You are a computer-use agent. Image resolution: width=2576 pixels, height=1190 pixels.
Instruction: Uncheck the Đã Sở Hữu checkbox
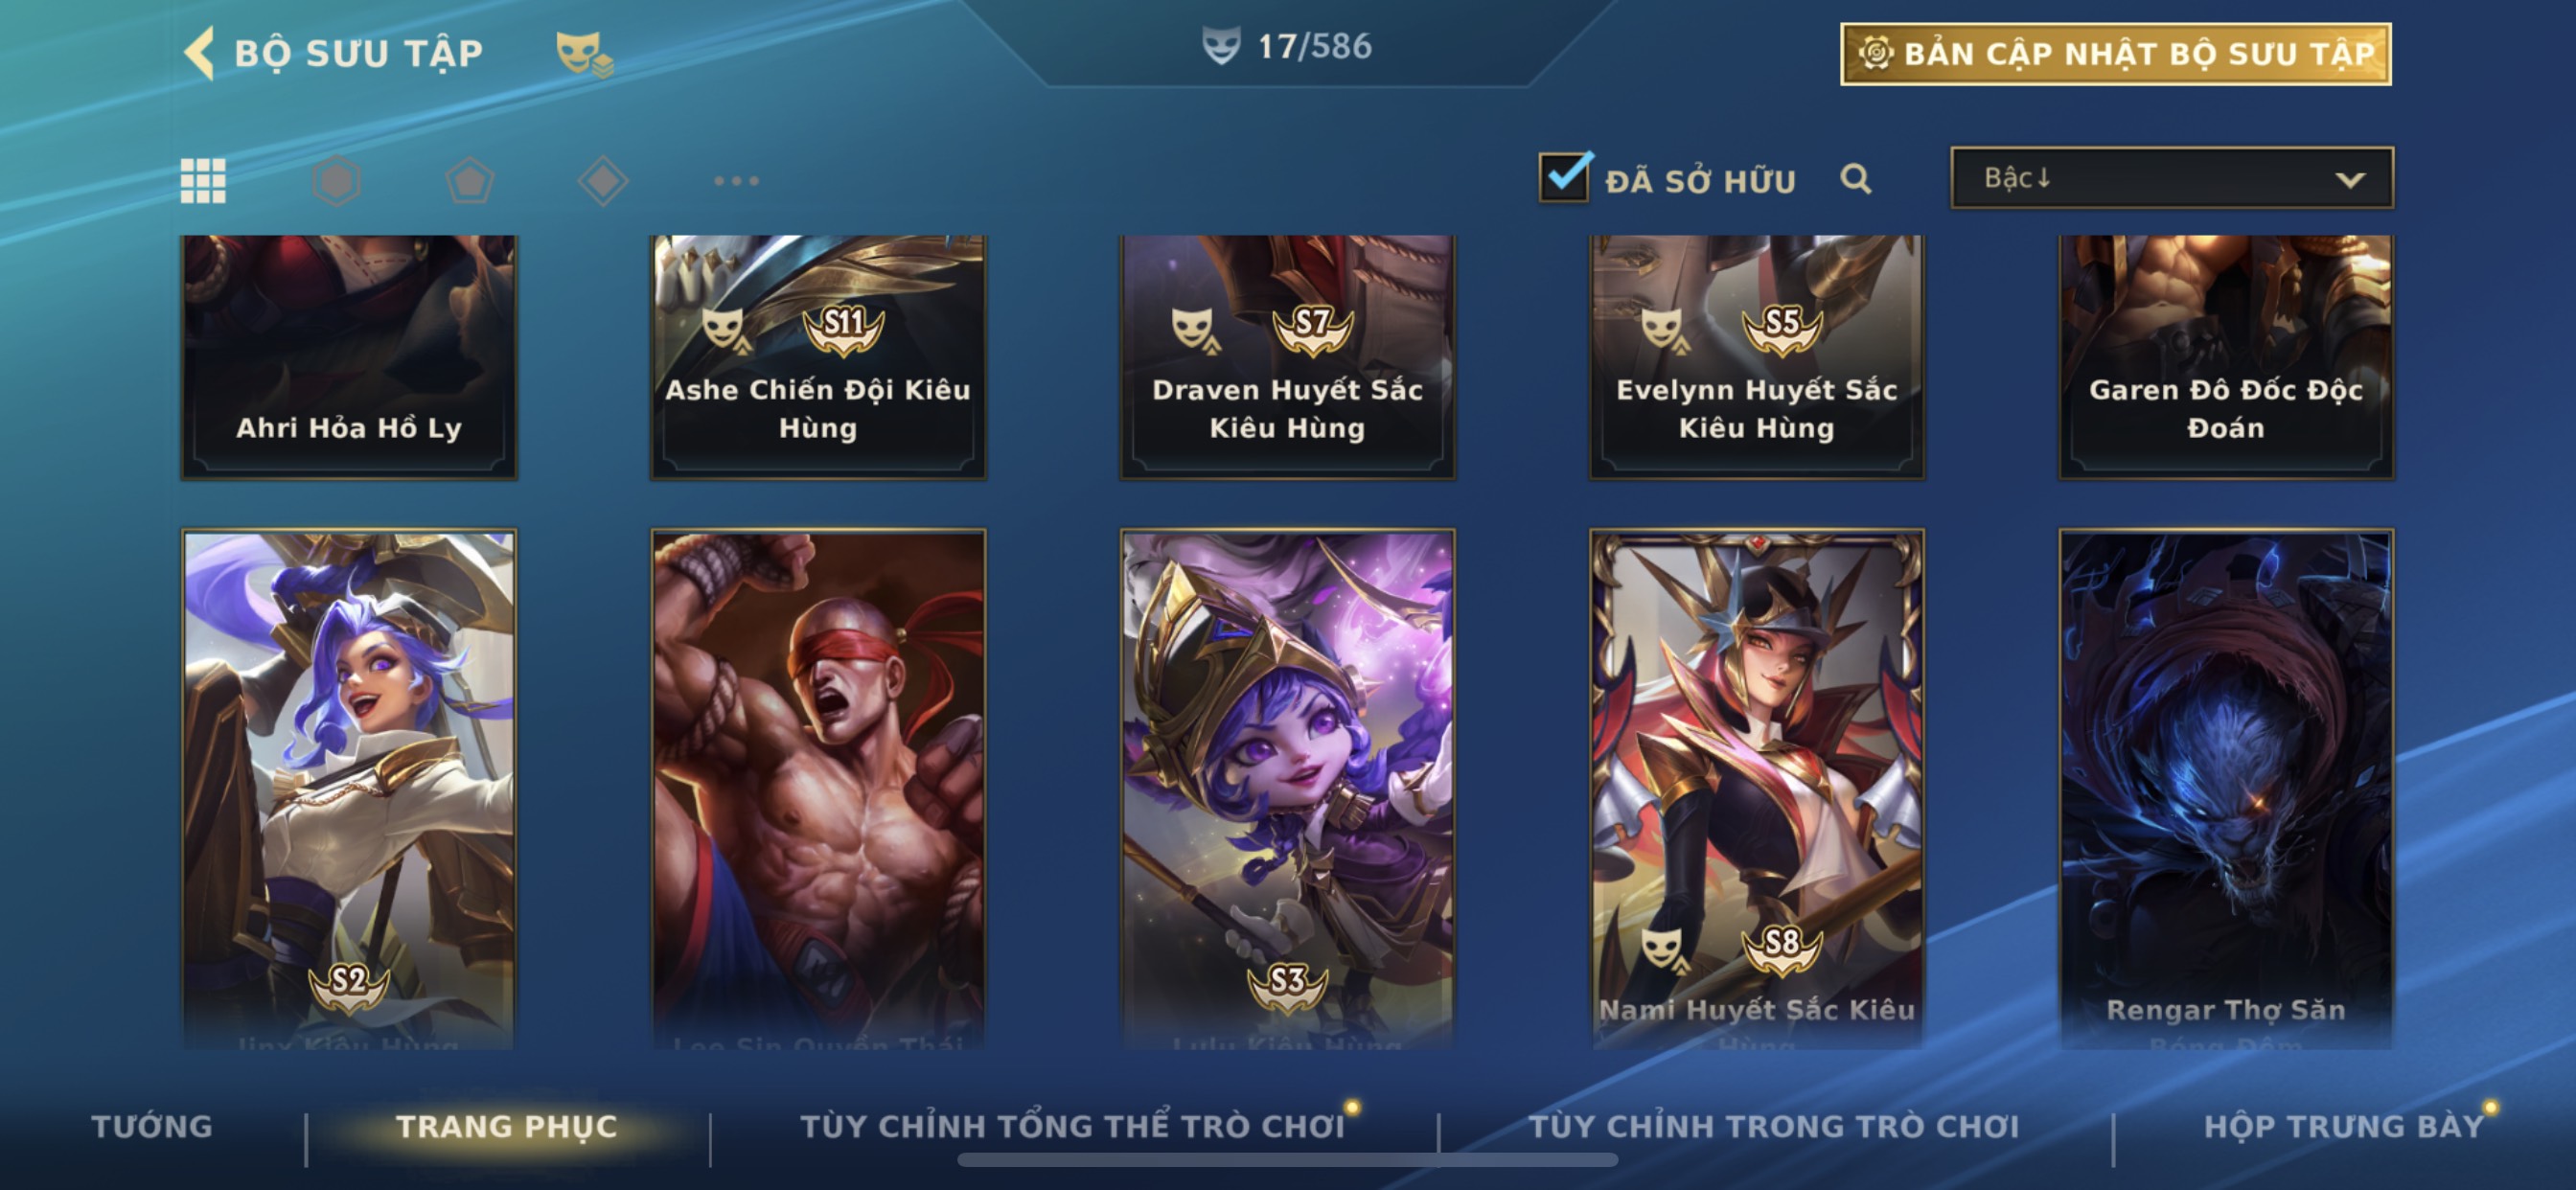click(1564, 177)
